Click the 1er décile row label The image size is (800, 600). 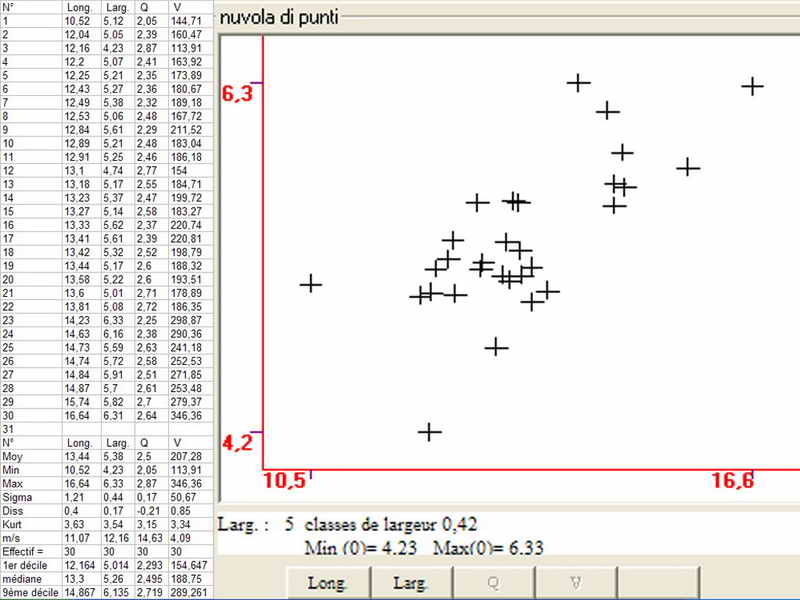click(21, 565)
